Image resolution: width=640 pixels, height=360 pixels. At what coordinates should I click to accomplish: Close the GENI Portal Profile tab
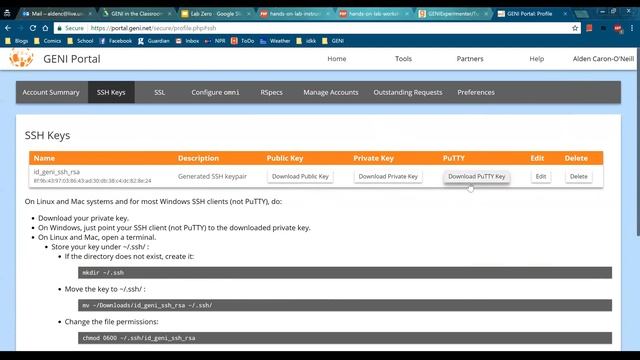[565, 13]
